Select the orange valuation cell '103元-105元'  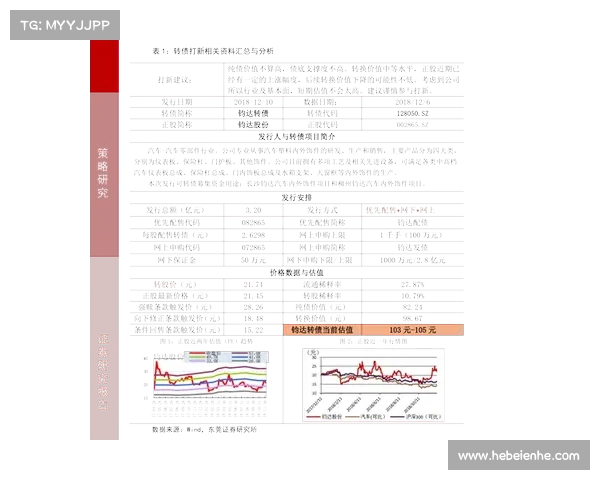pyautogui.click(x=412, y=330)
